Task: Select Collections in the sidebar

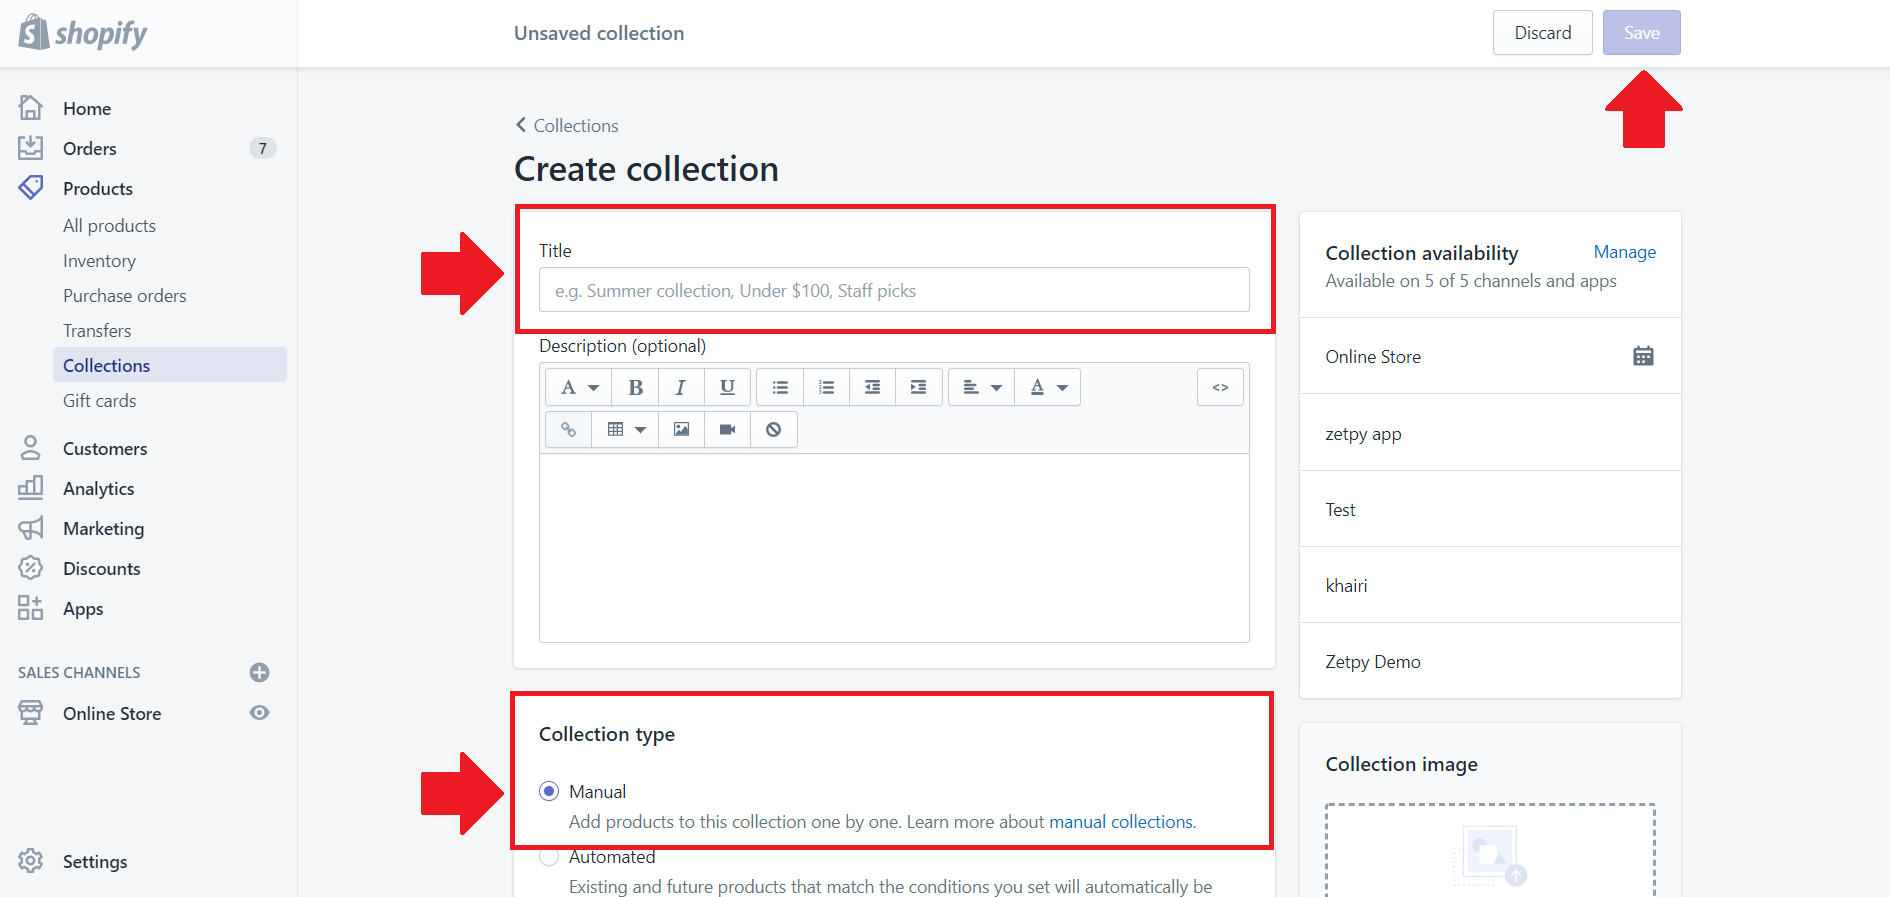Action: [170, 365]
